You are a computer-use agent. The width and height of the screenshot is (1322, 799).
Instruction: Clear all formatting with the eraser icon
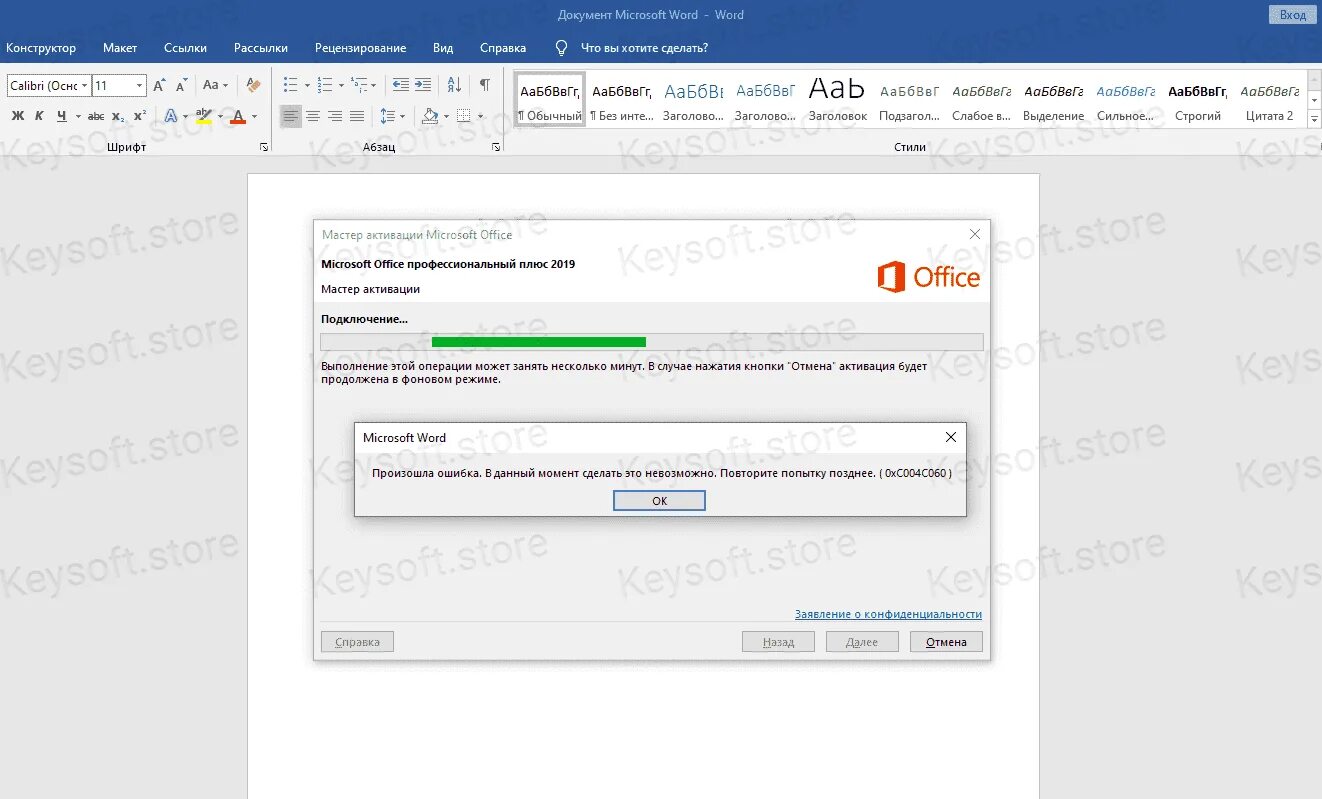pos(253,86)
